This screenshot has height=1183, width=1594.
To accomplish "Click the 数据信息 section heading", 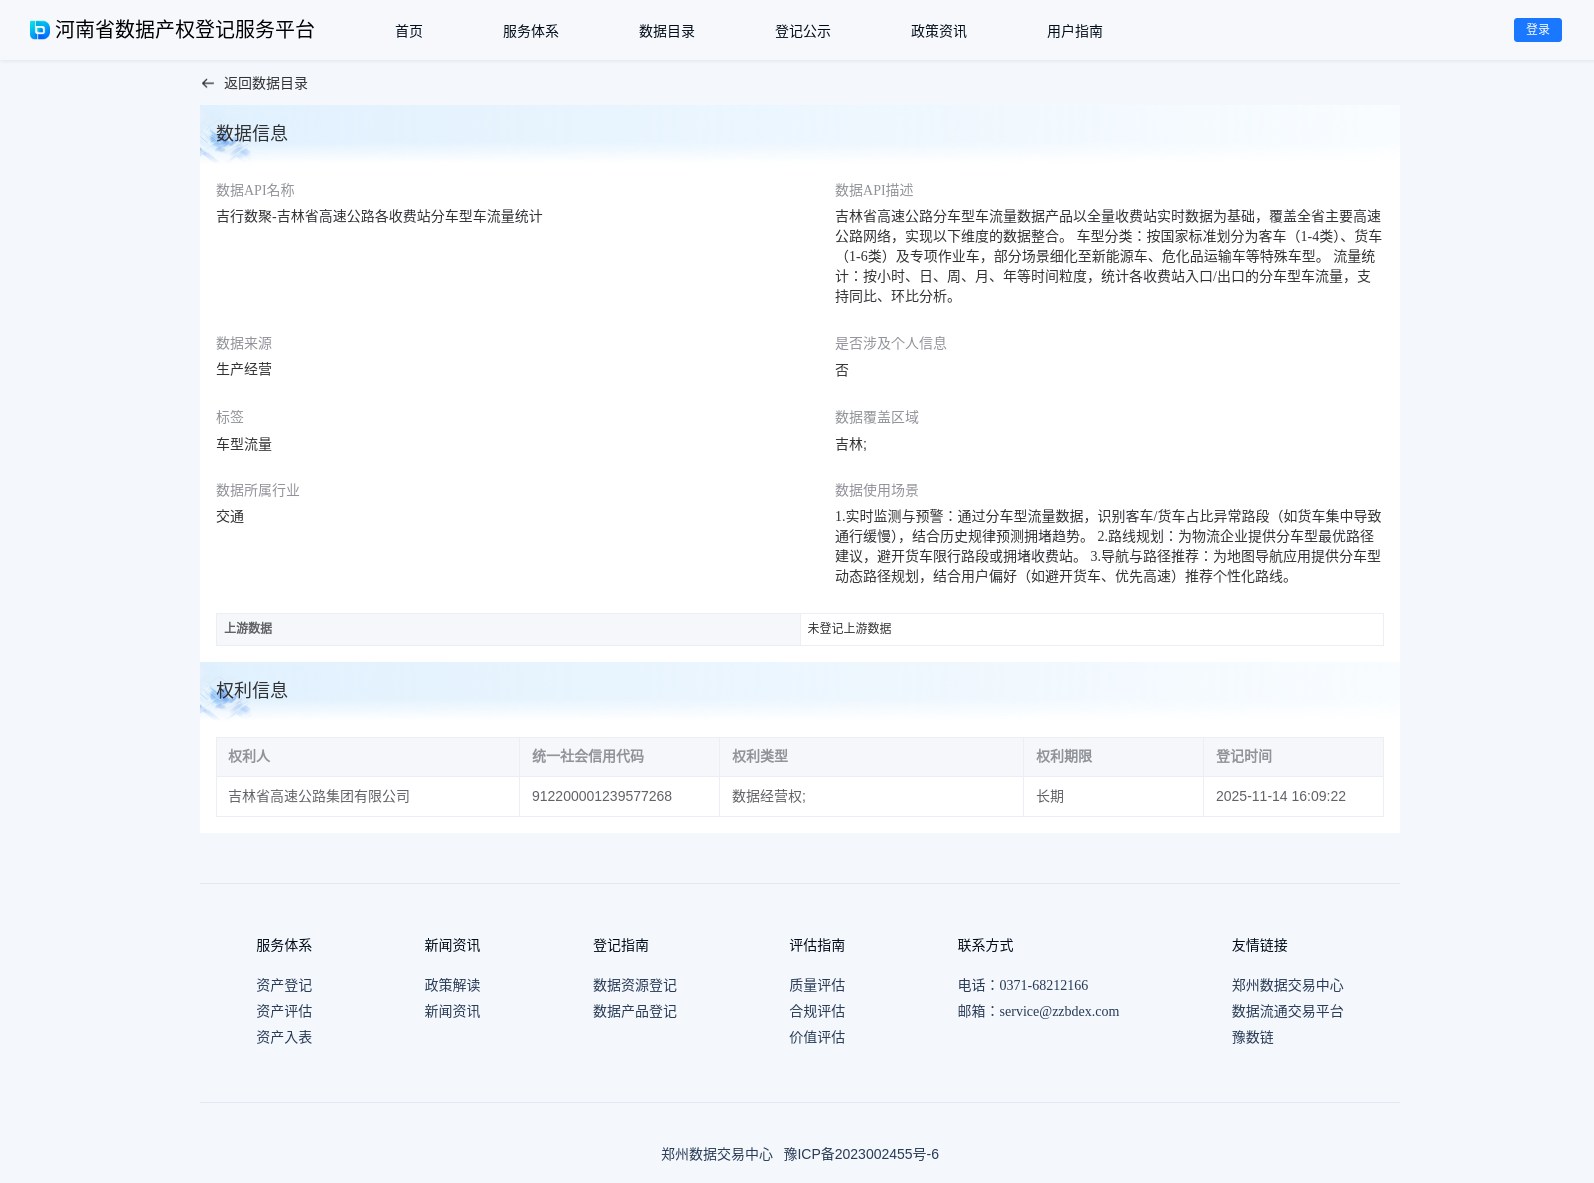I will point(252,133).
